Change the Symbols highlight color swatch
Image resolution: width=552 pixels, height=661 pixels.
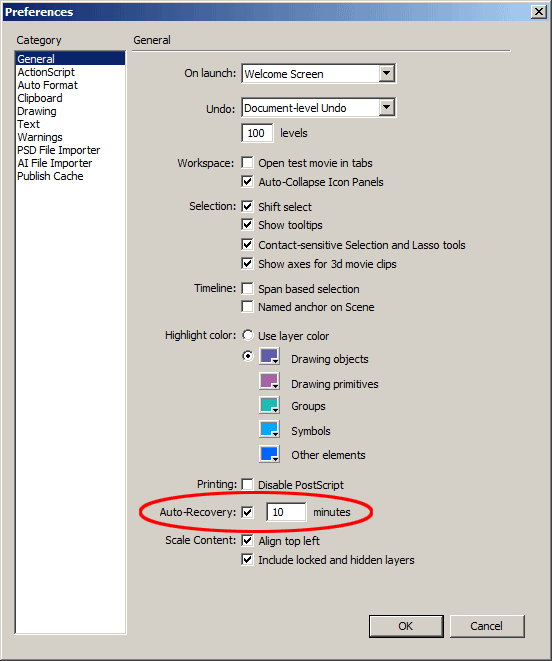point(269,430)
